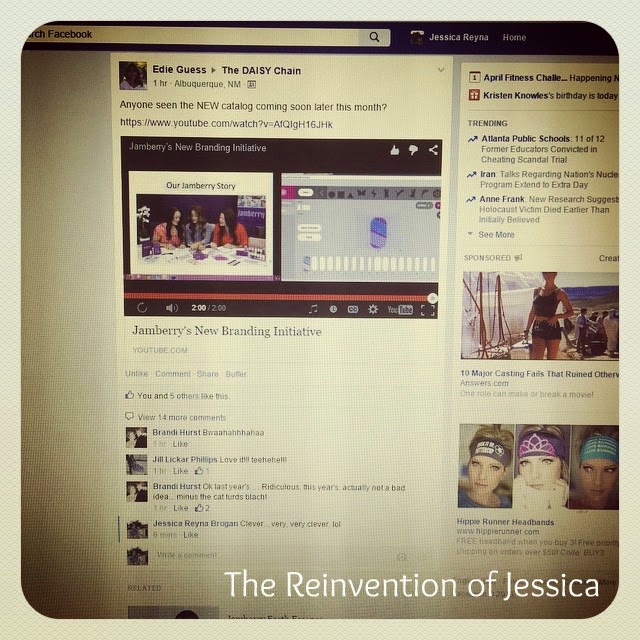Viewport: 640px width, 640px height.
Task: Click Comment under the post
Action: [x=173, y=374]
